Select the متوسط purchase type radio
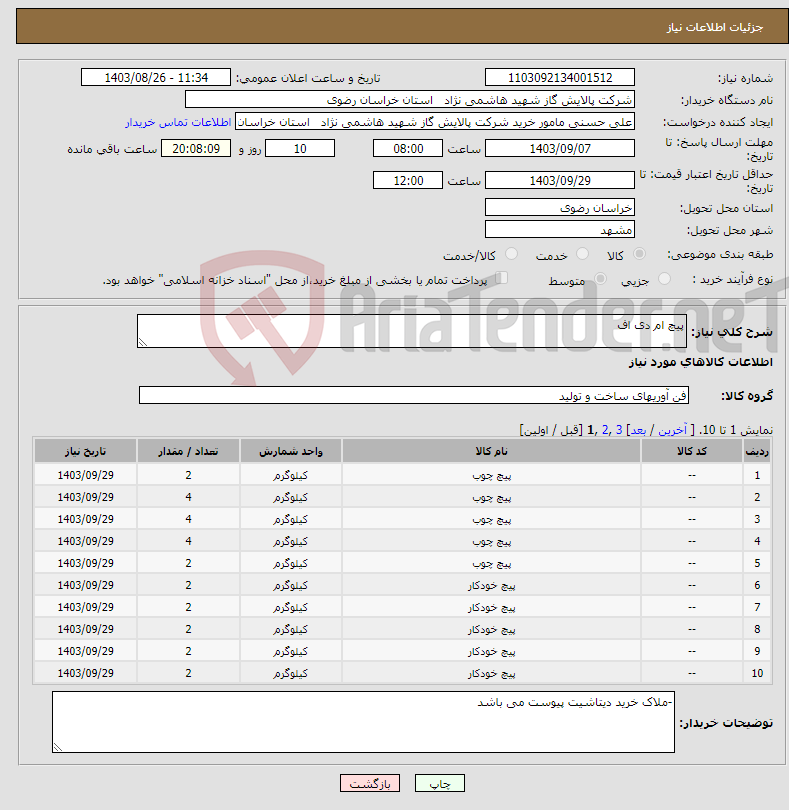The height and width of the screenshot is (810, 789). (600, 279)
